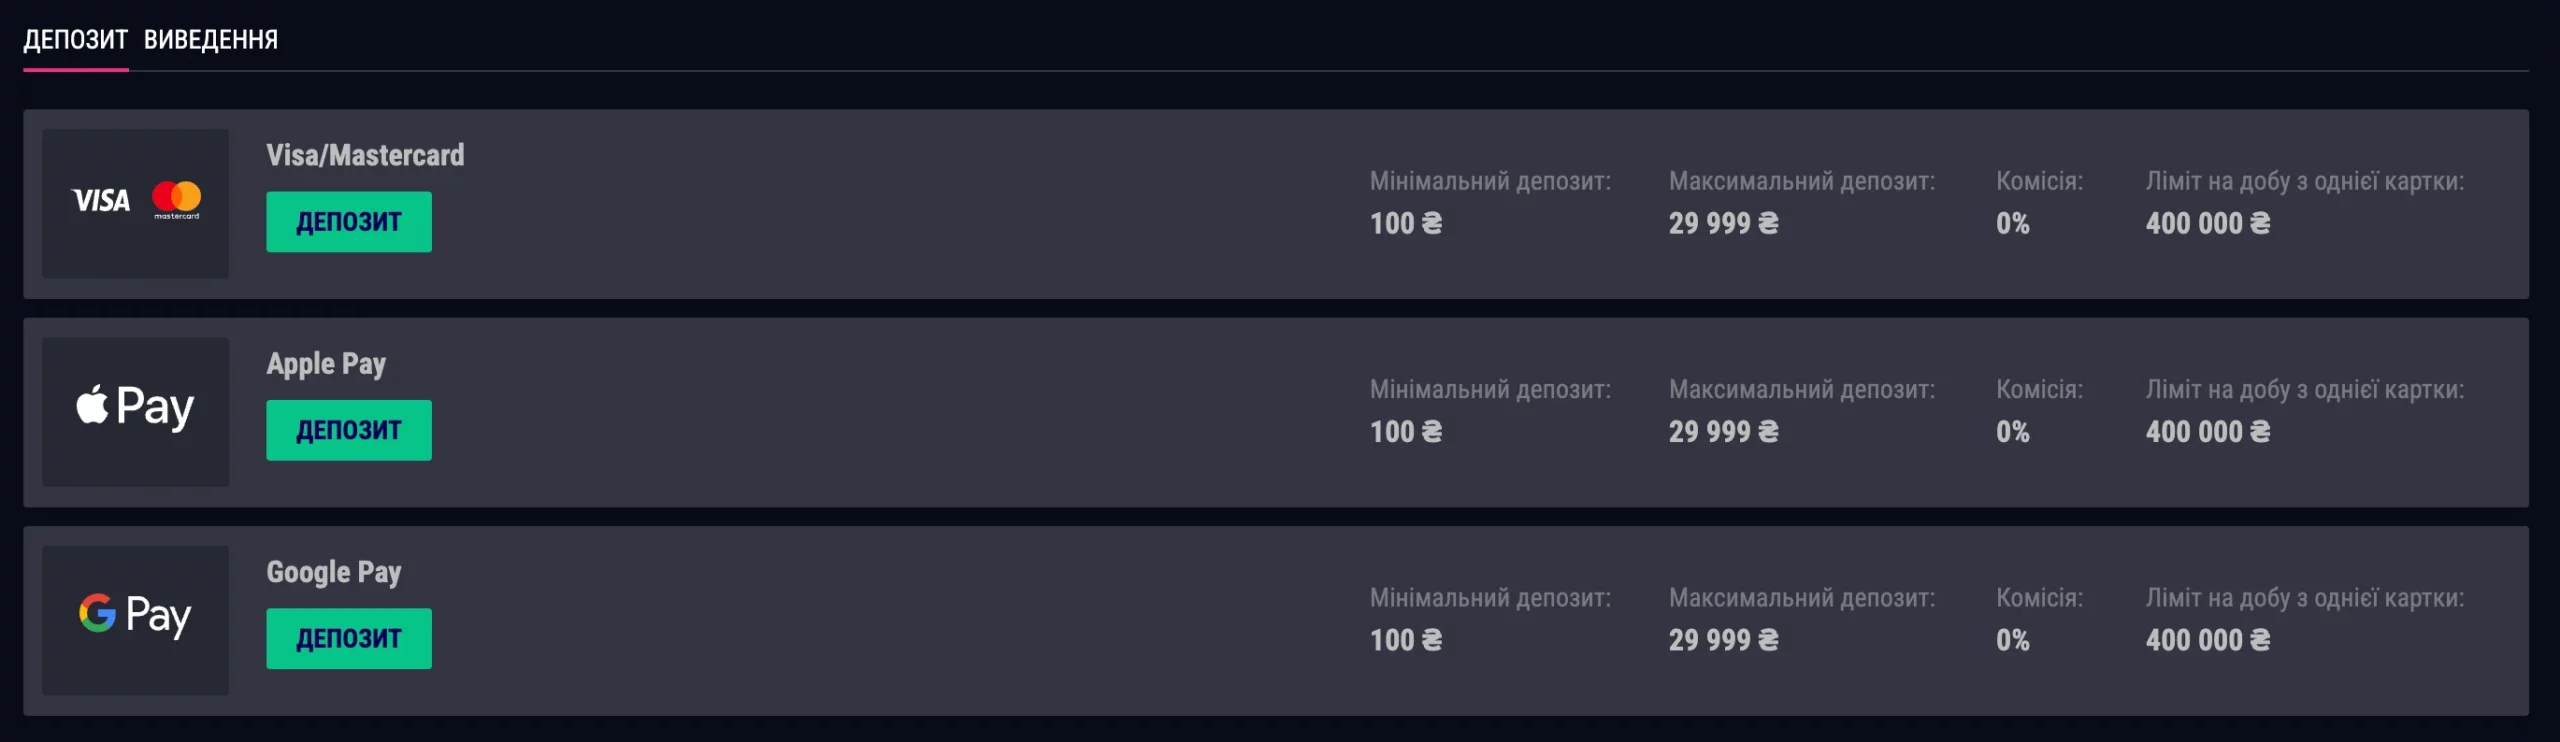Click the Visa logo icon
Image resolution: width=2560 pixels, height=742 pixels.
coord(101,202)
